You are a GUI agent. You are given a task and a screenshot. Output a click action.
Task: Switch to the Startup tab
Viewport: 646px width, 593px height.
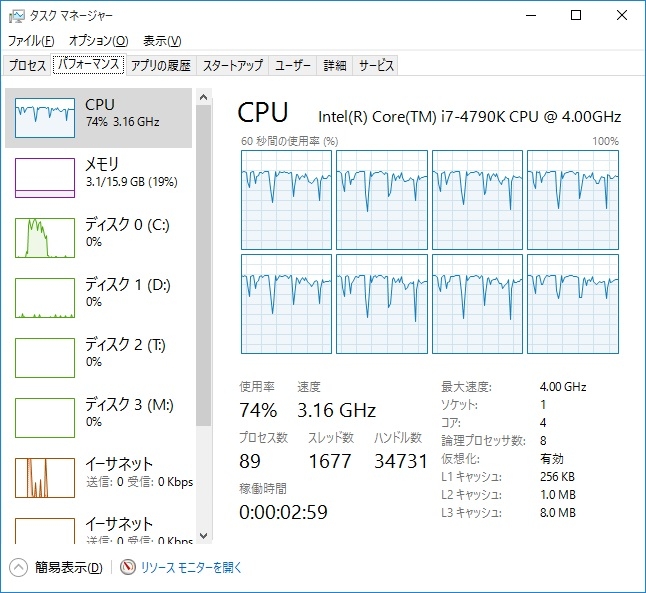pyautogui.click(x=233, y=65)
